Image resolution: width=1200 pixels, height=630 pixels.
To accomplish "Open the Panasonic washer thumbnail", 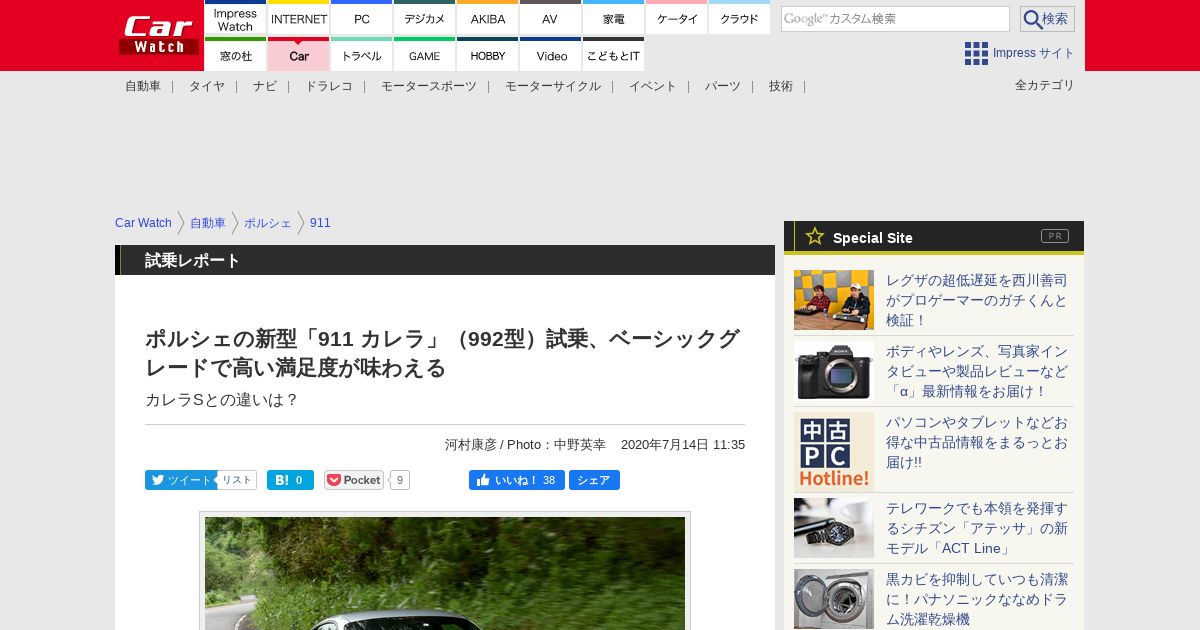I will click(x=834, y=599).
